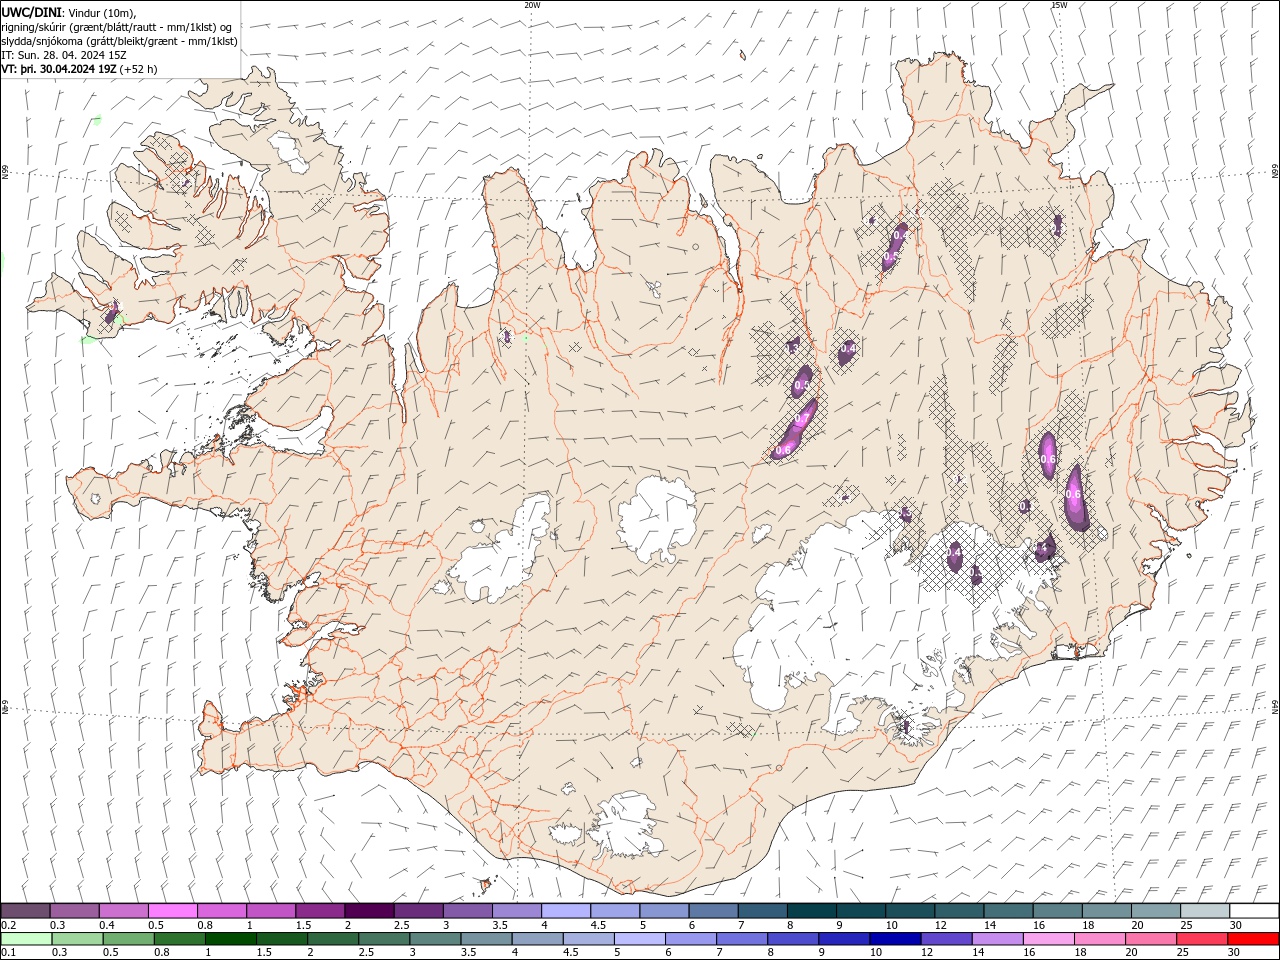Click the lilac 14 rain legend swatch

tap(998, 939)
